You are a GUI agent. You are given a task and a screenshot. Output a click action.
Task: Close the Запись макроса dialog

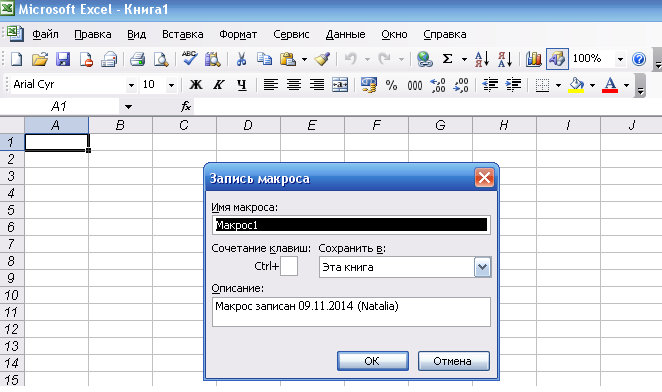[x=484, y=178]
